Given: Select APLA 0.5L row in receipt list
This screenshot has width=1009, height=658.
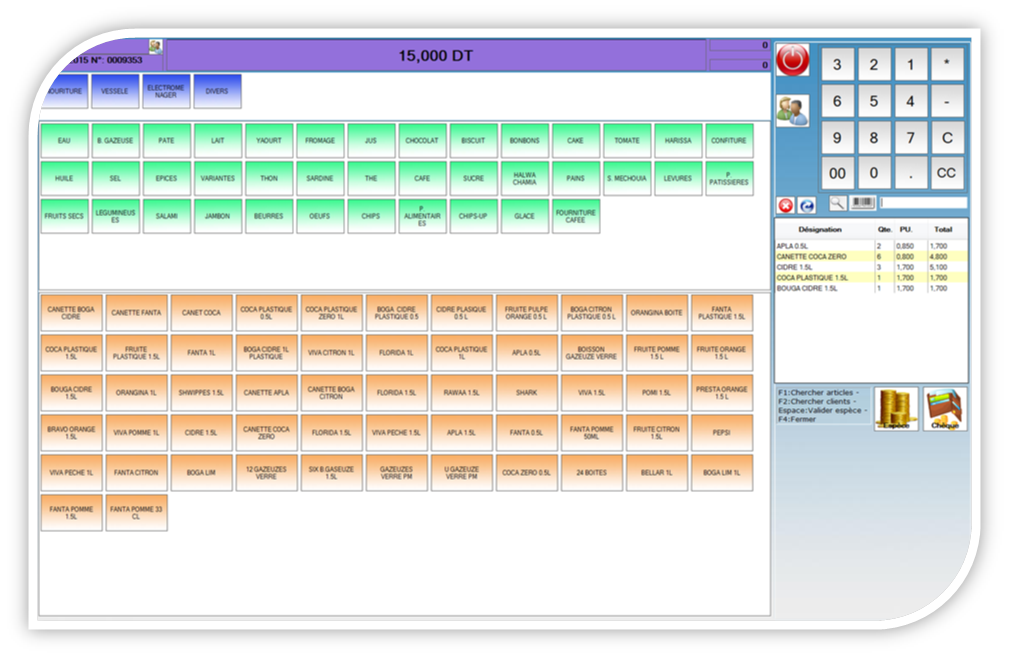Looking at the screenshot, I should (x=871, y=246).
